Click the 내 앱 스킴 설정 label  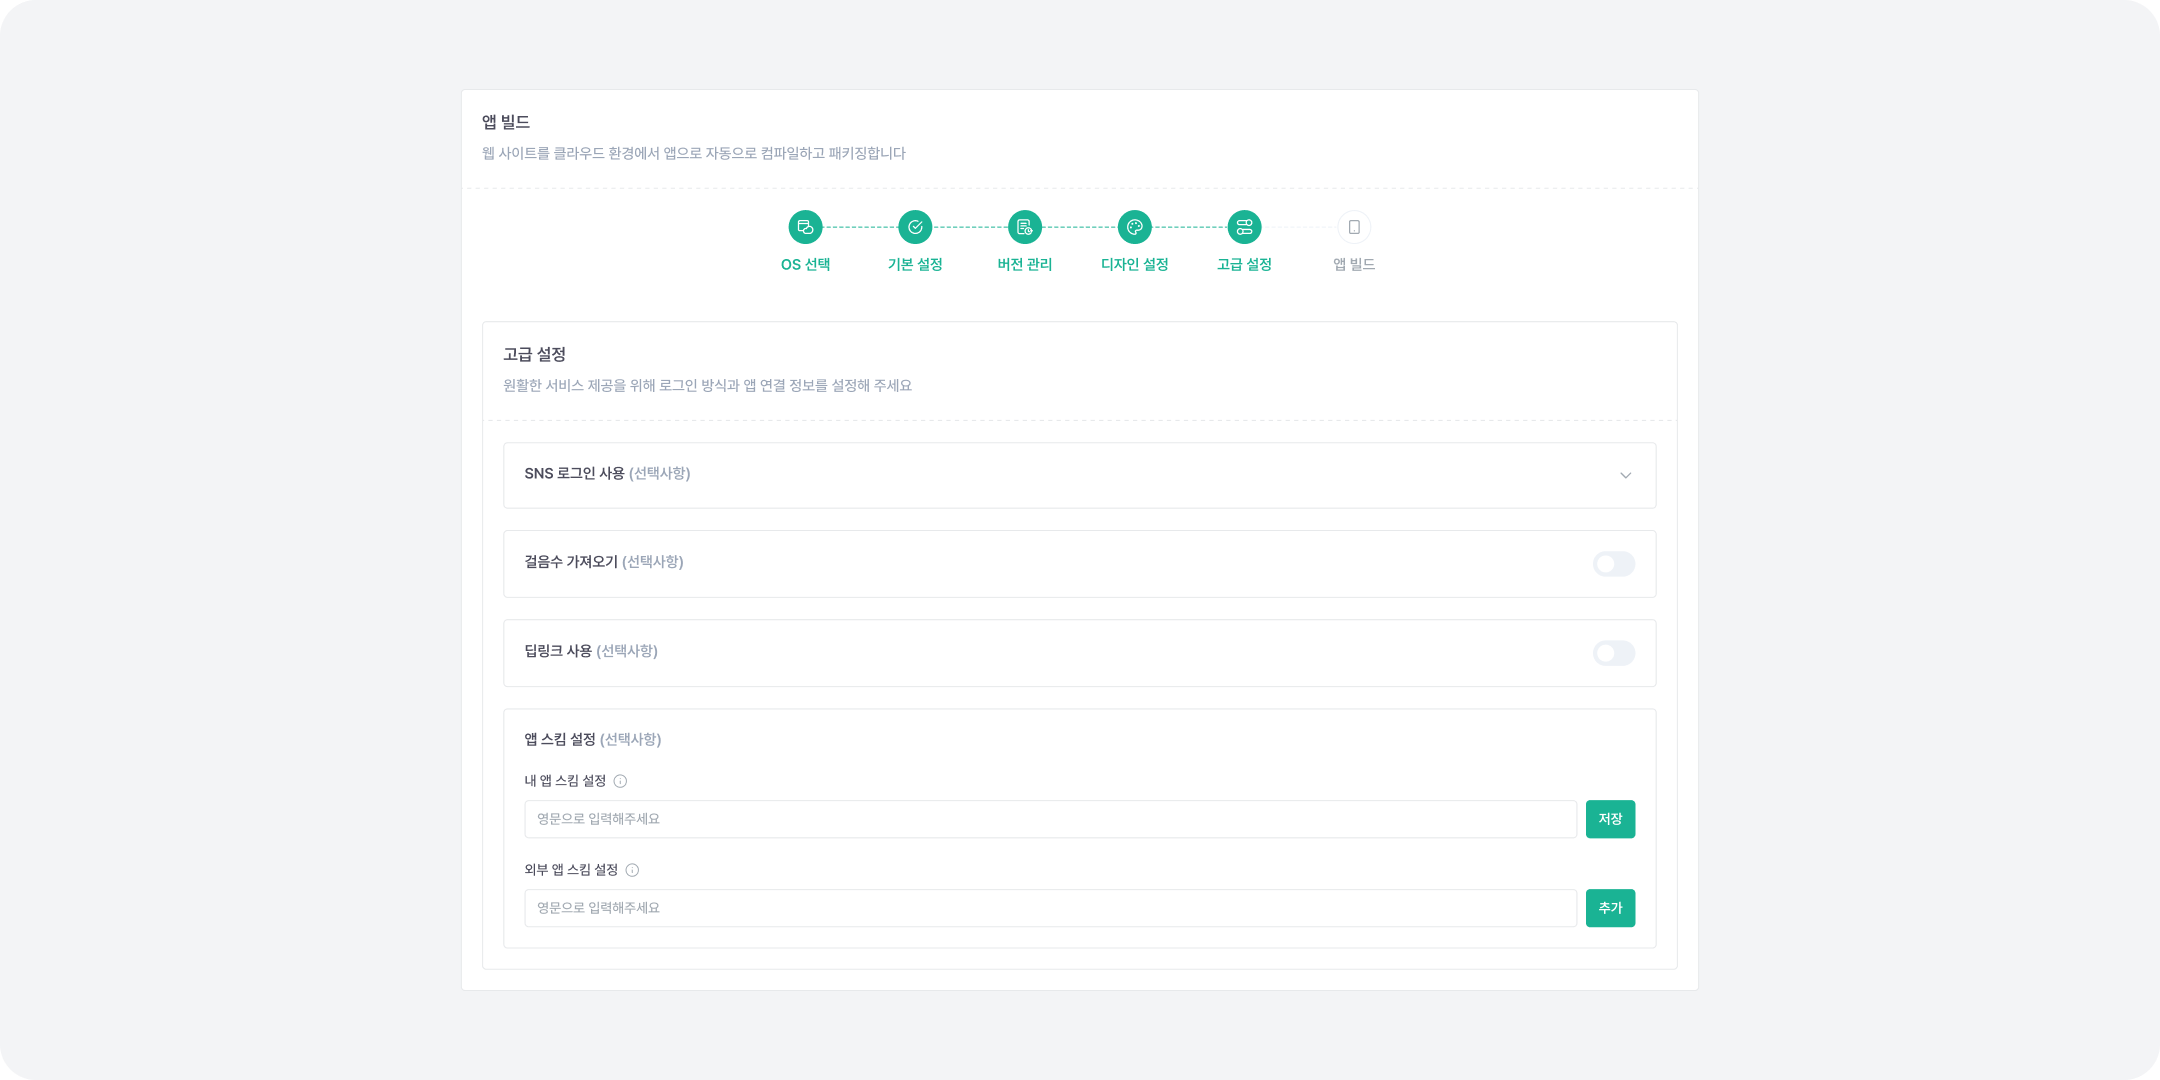(565, 781)
